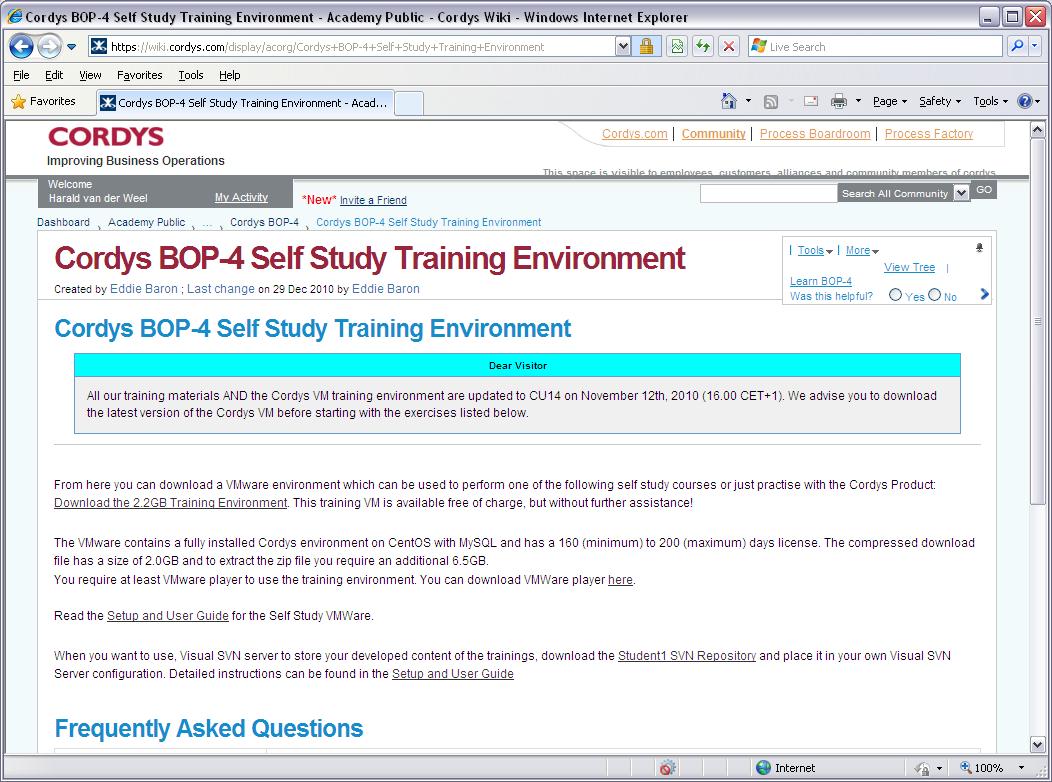1052x782 pixels.
Task: Click the Home icon in command bar
Action: coord(729,101)
